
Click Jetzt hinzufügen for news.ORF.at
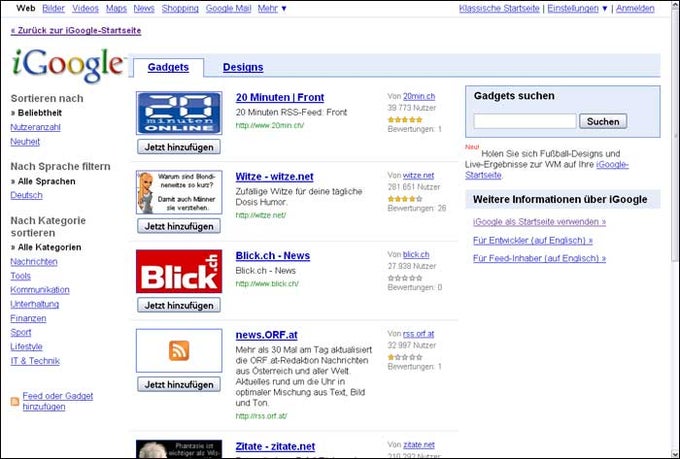click(x=179, y=384)
